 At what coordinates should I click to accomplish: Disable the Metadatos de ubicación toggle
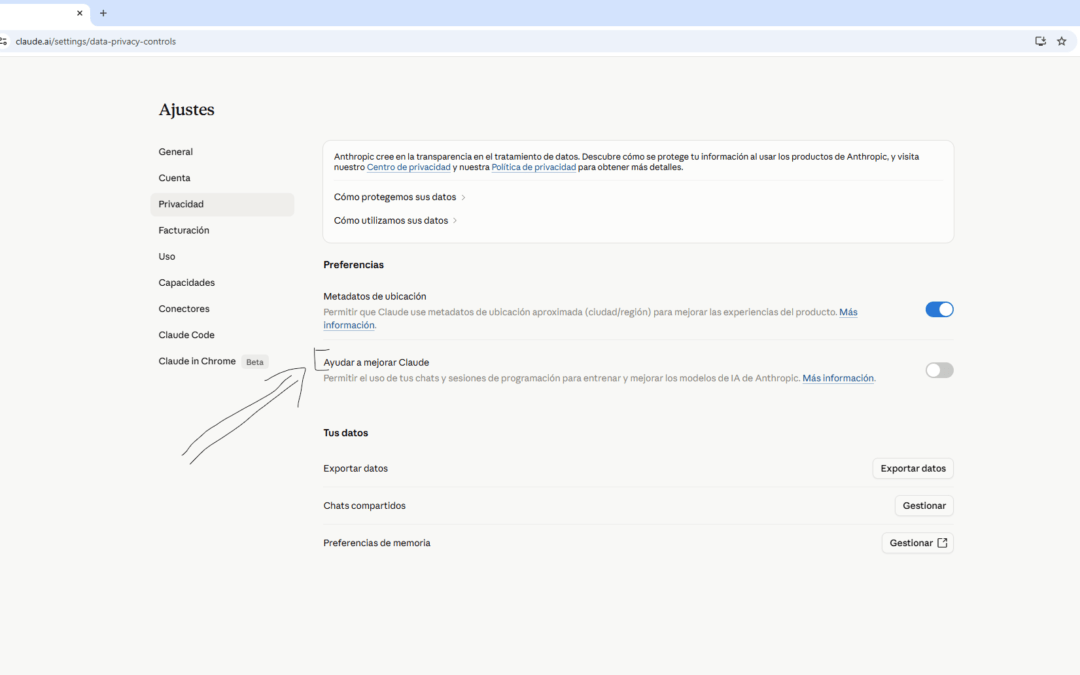(x=939, y=309)
